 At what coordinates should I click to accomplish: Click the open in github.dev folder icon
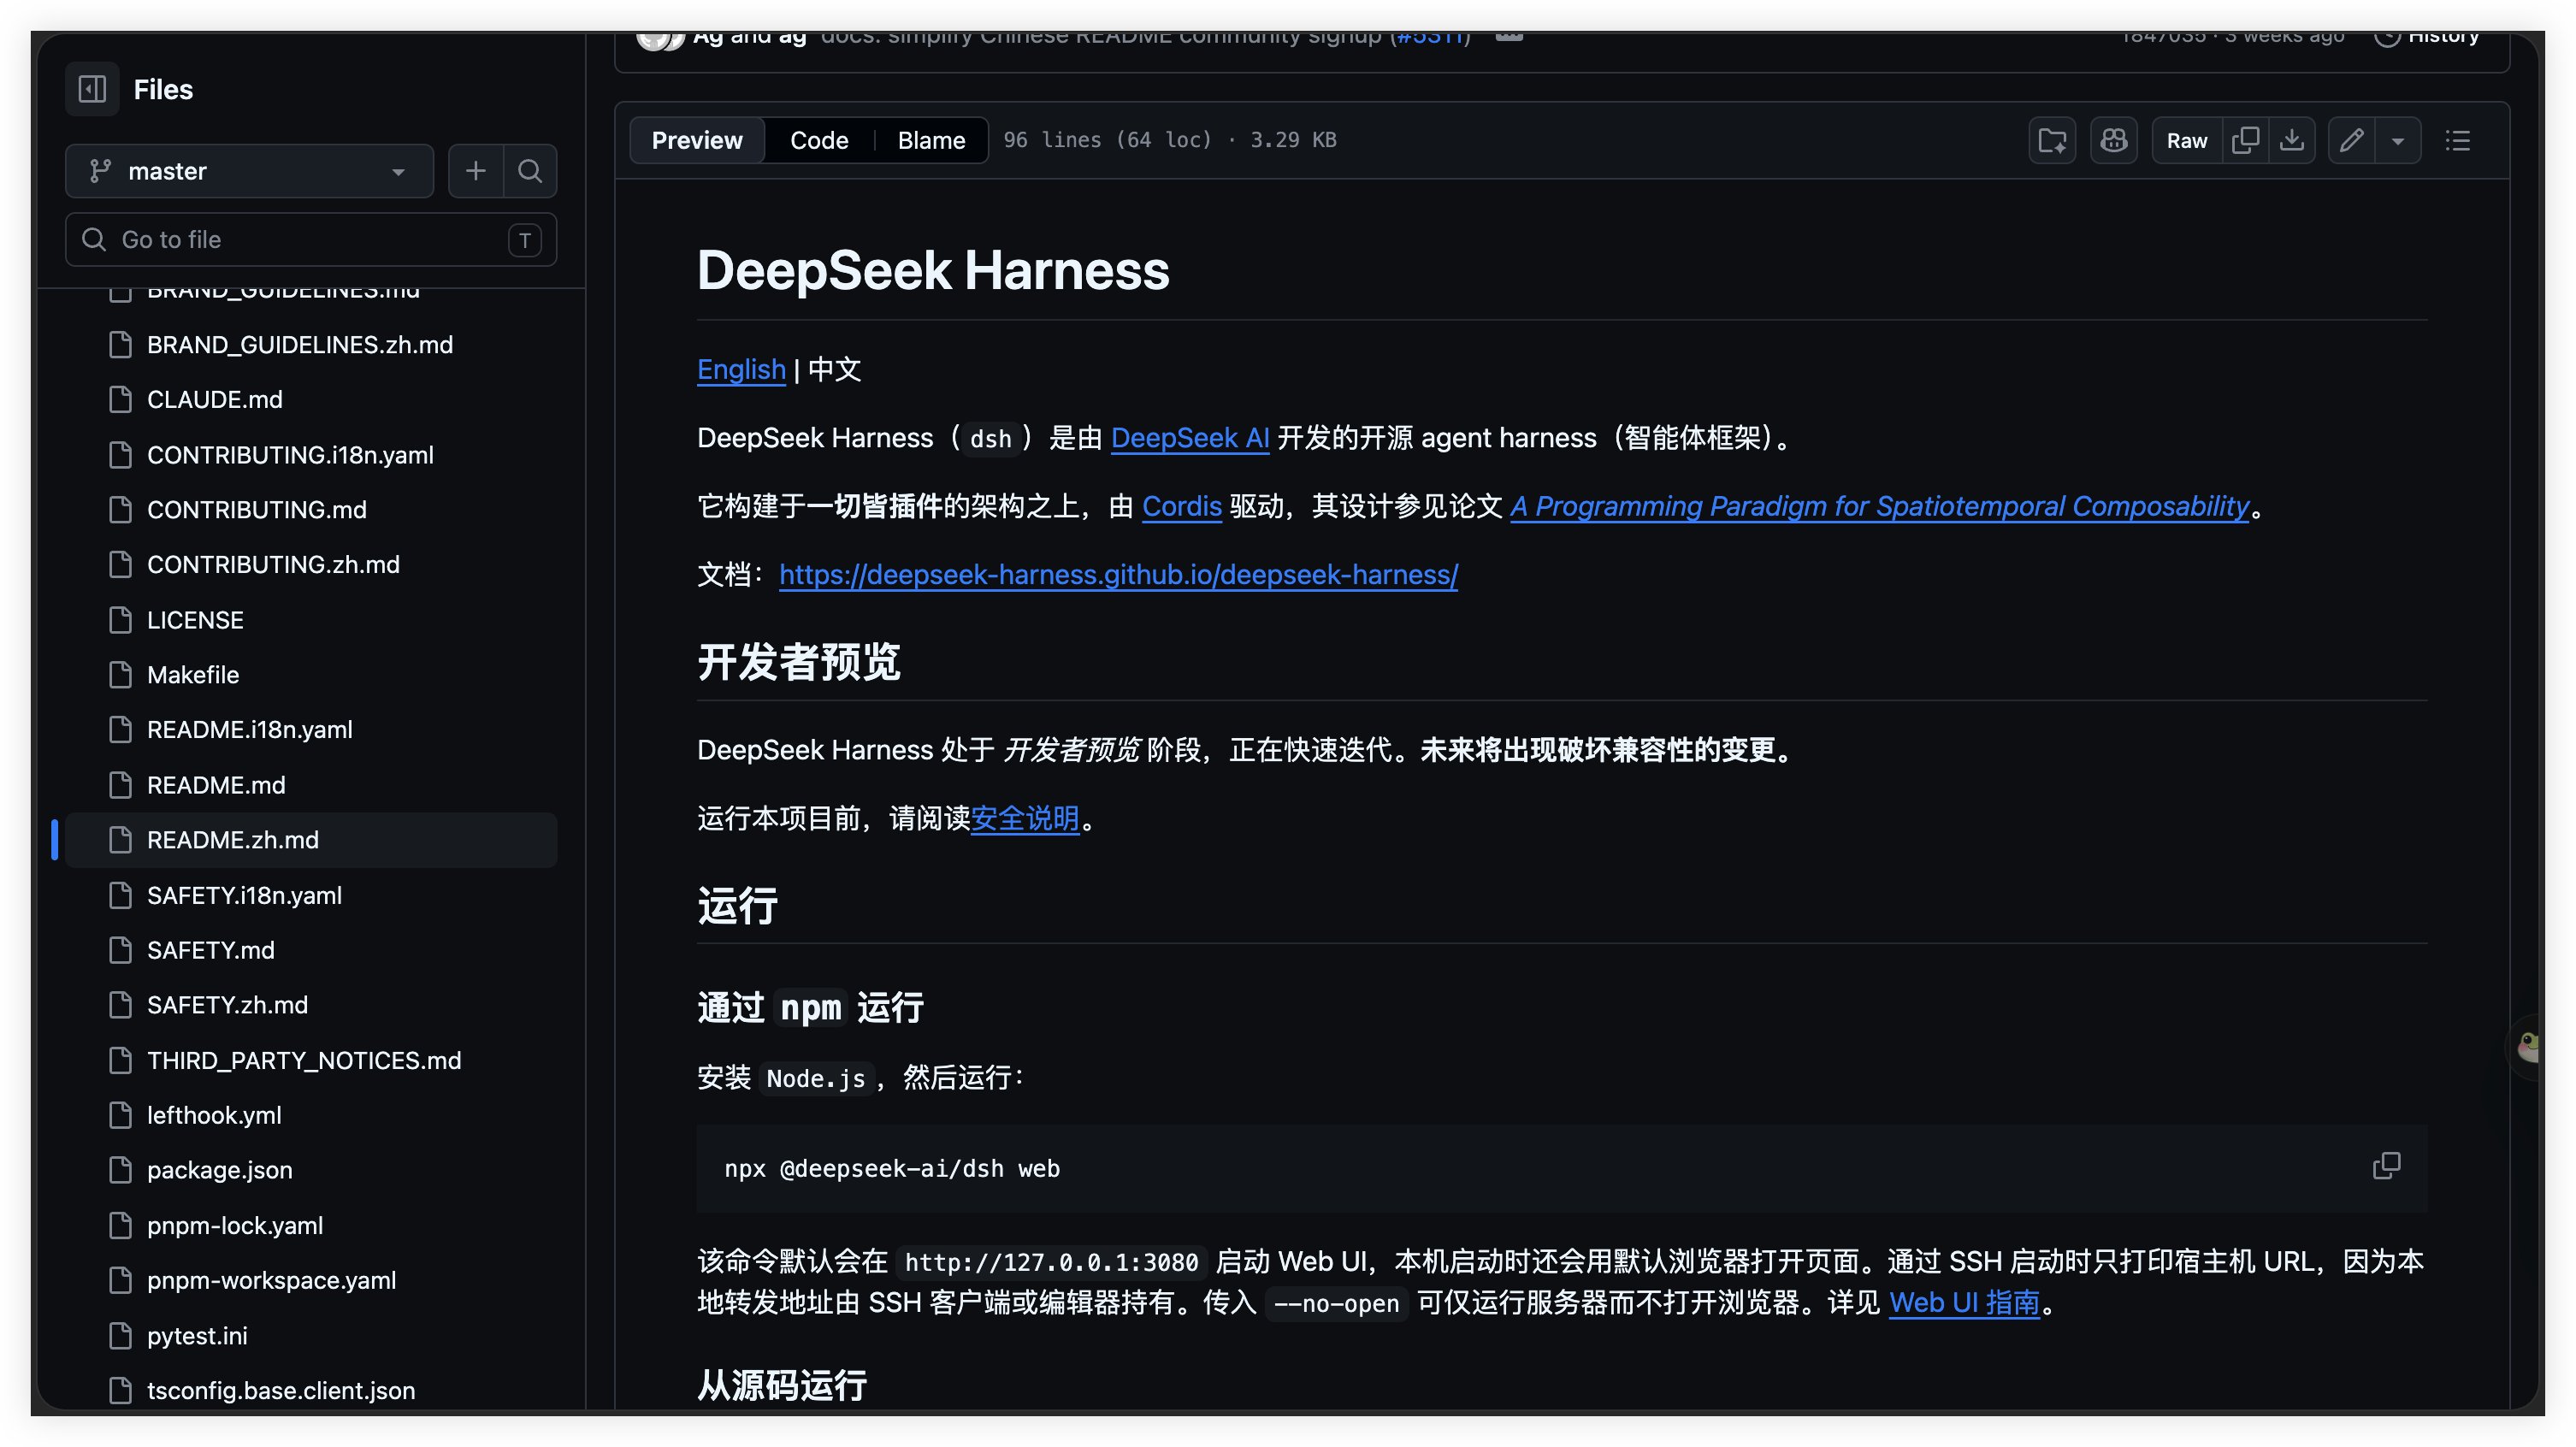pyautogui.click(x=2052, y=140)
